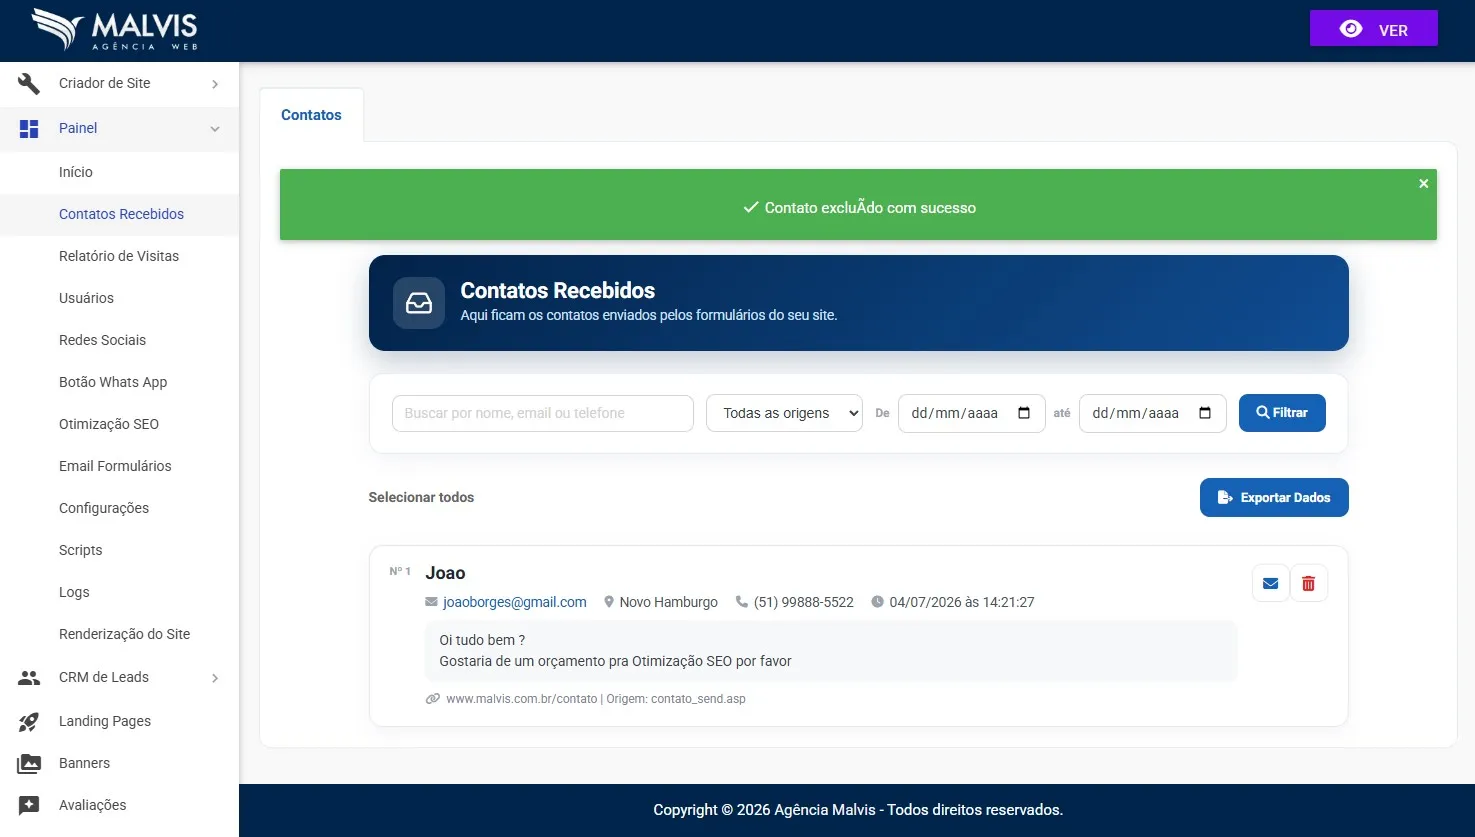Click the Avaliações star chat icon
The image size is (1475, 837).
point(29,806)
